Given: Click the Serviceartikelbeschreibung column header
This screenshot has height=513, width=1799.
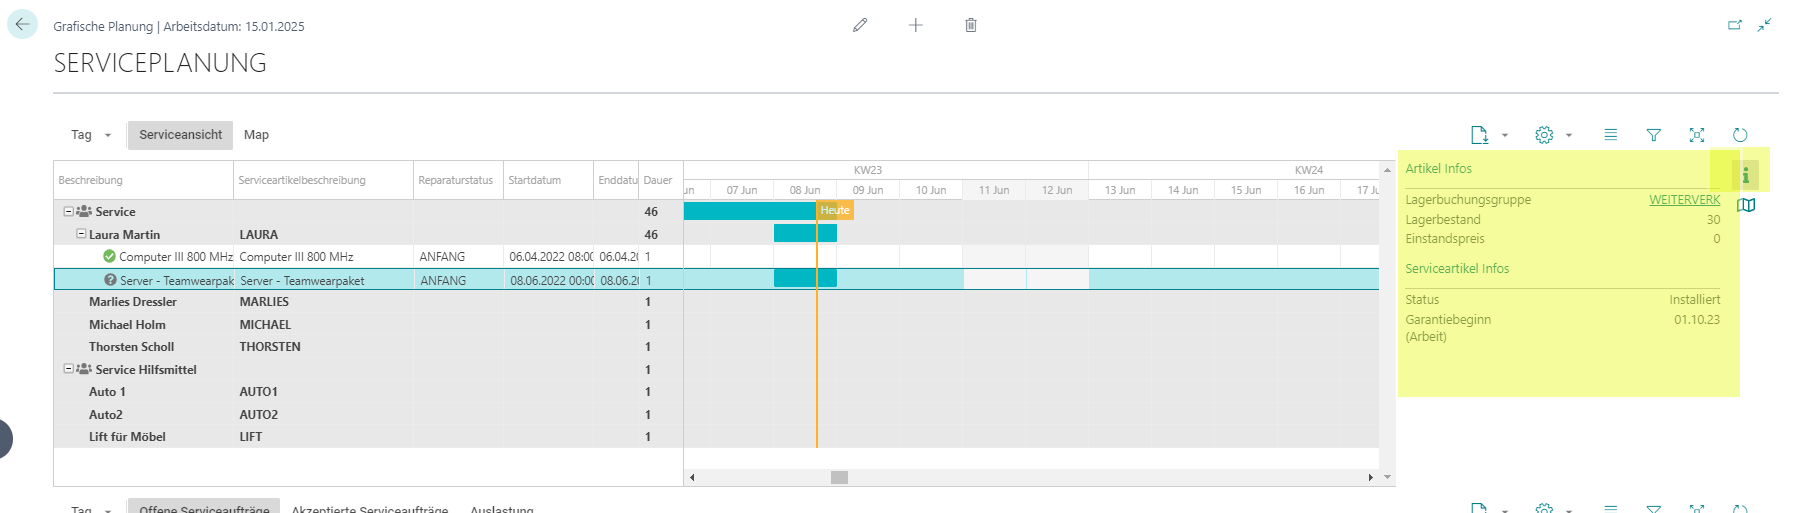Looking at the screenshot, I should point(323,180).
